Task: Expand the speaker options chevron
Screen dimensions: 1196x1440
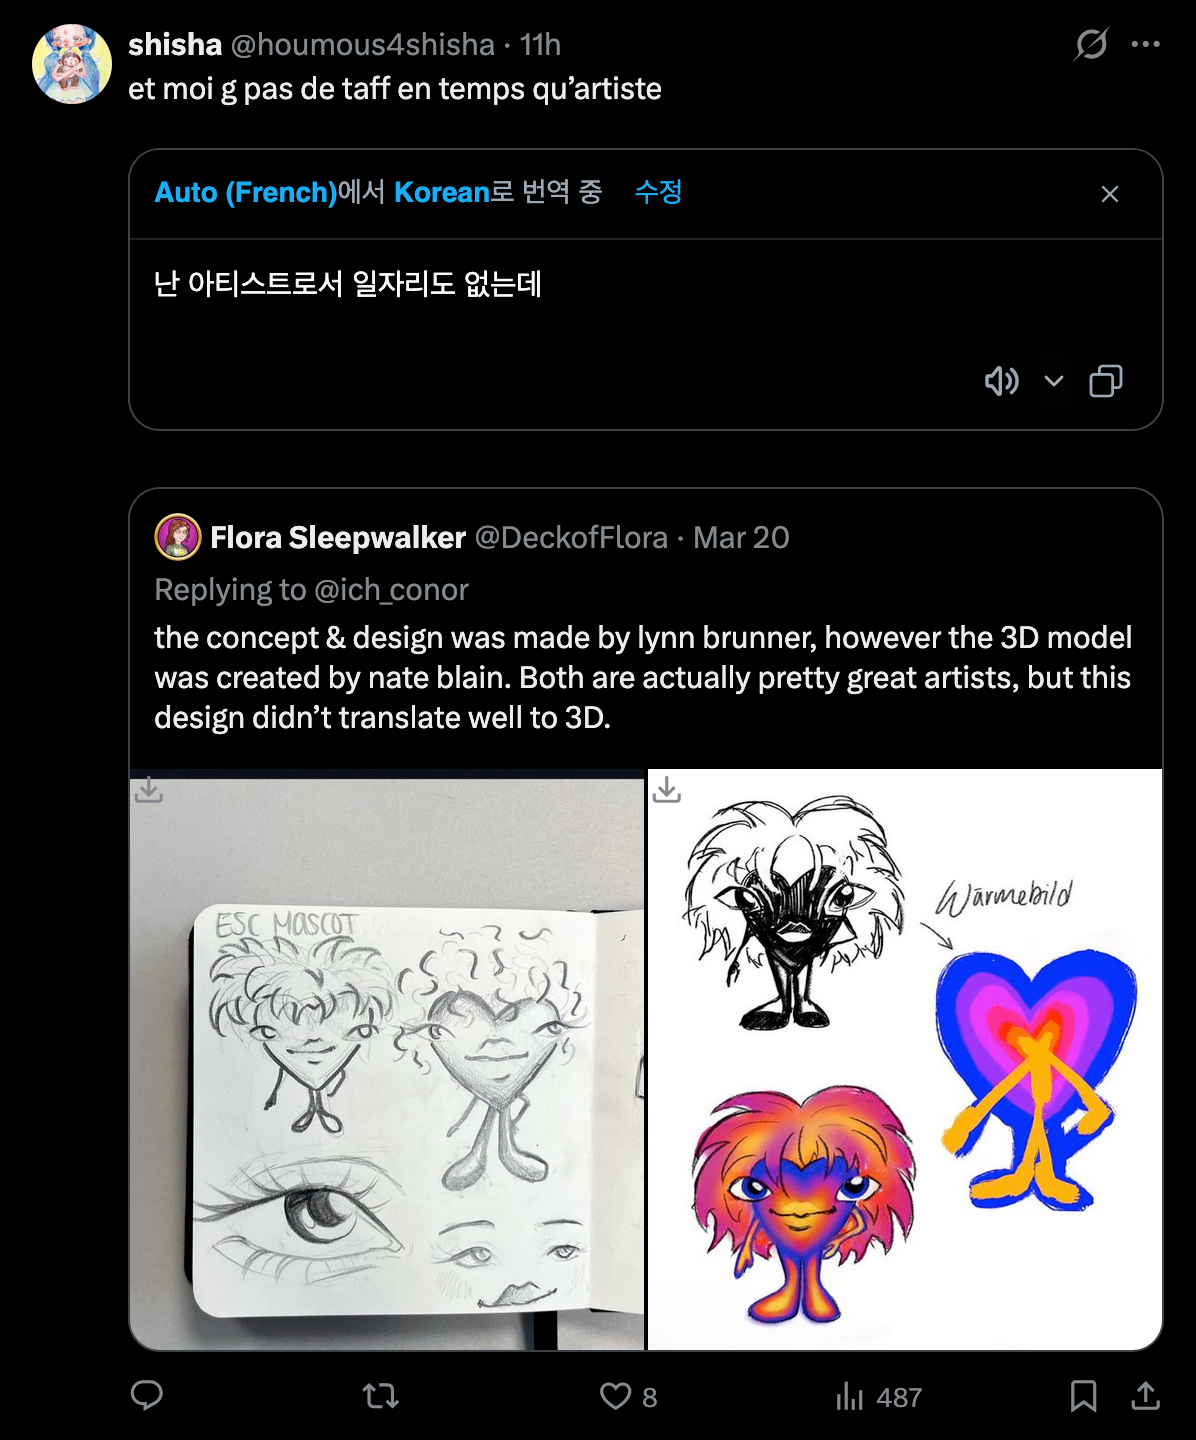Action: coord(1053,381)
